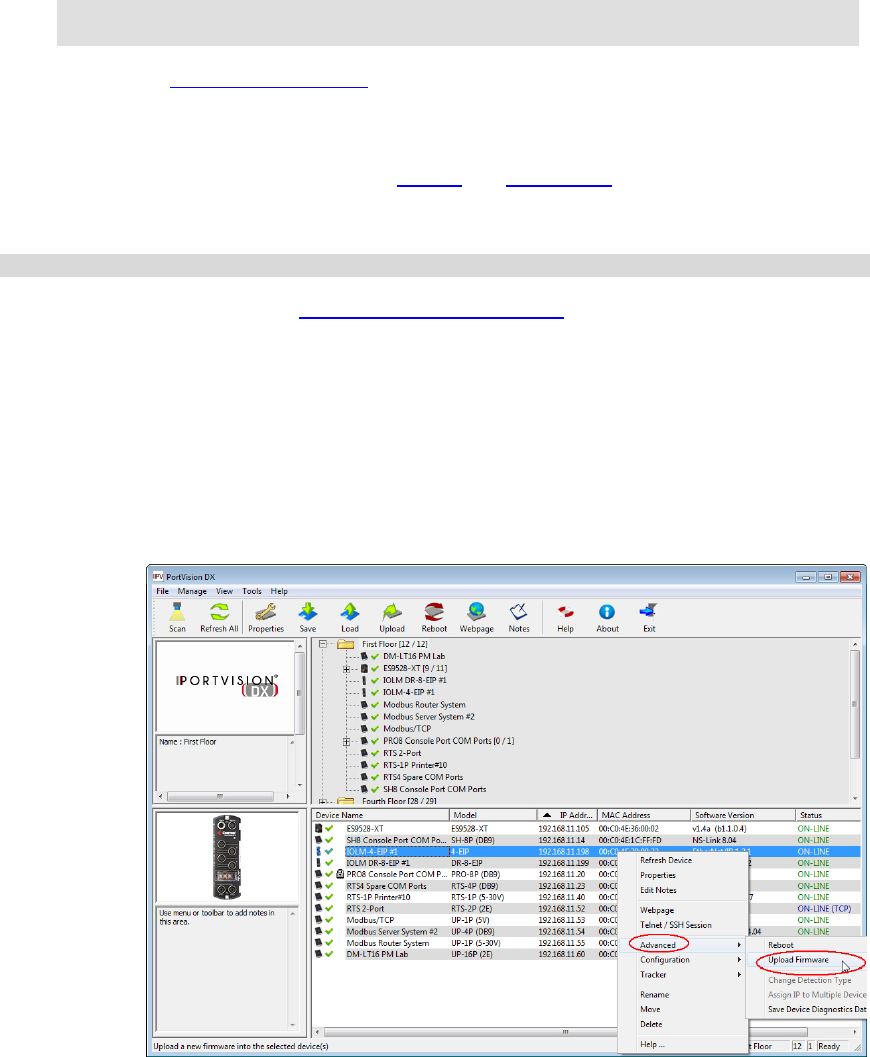
Task: Choose Upload Firmware in the submenu
Action: 807,960
